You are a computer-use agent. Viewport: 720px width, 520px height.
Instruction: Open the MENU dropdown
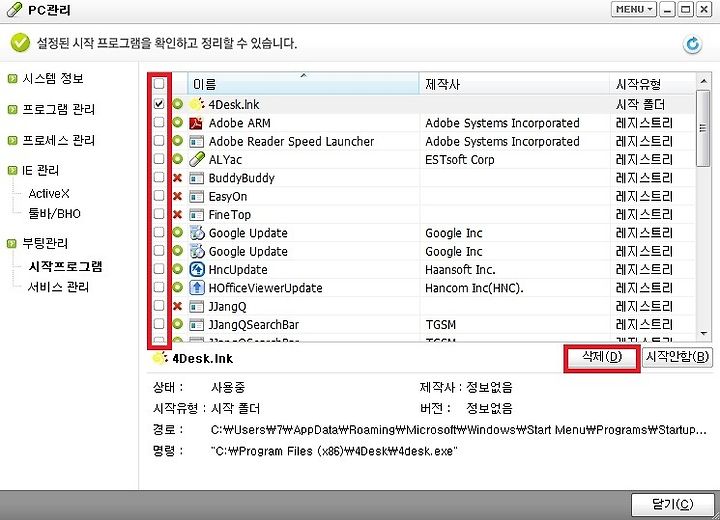coord(634,9)
